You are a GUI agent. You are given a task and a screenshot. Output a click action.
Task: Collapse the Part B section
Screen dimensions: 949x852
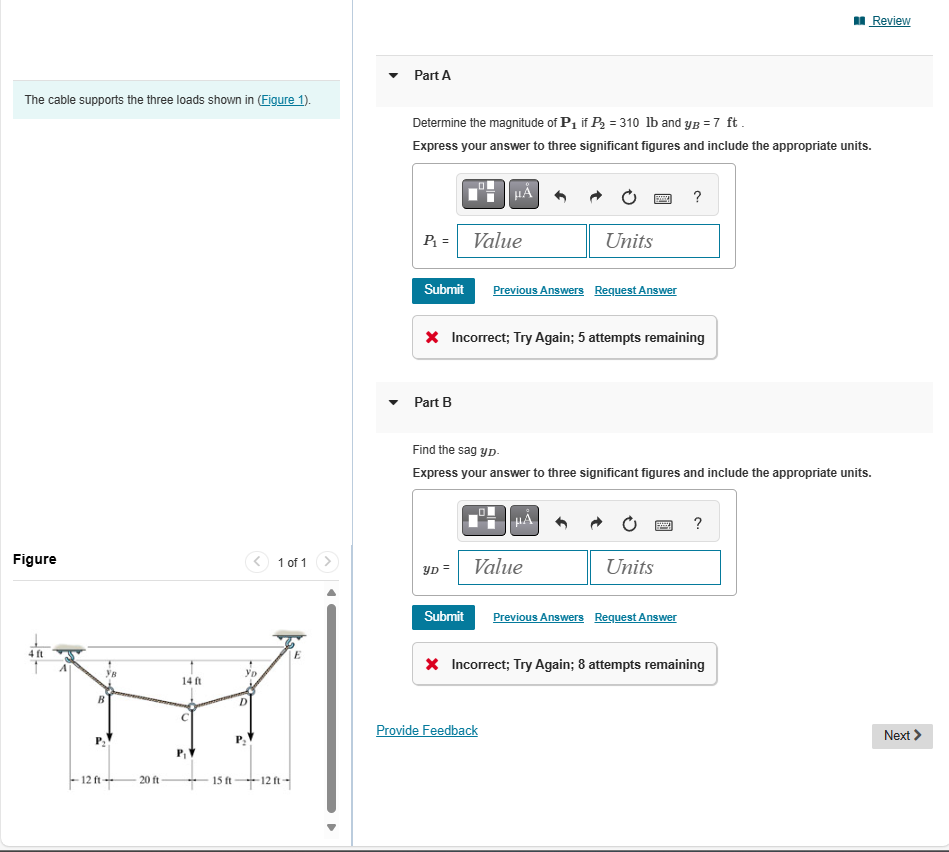click(392, 402)
